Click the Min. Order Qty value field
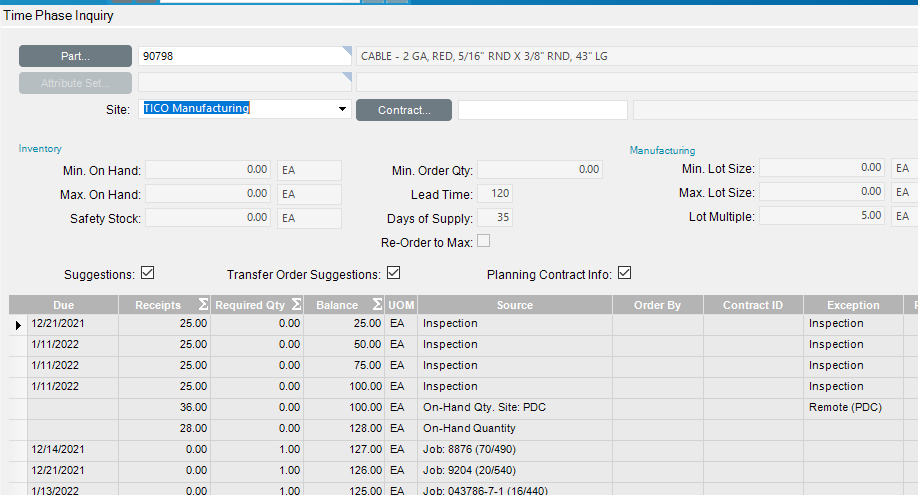Screen dimensions: 918x495 [x=540, y=169]
